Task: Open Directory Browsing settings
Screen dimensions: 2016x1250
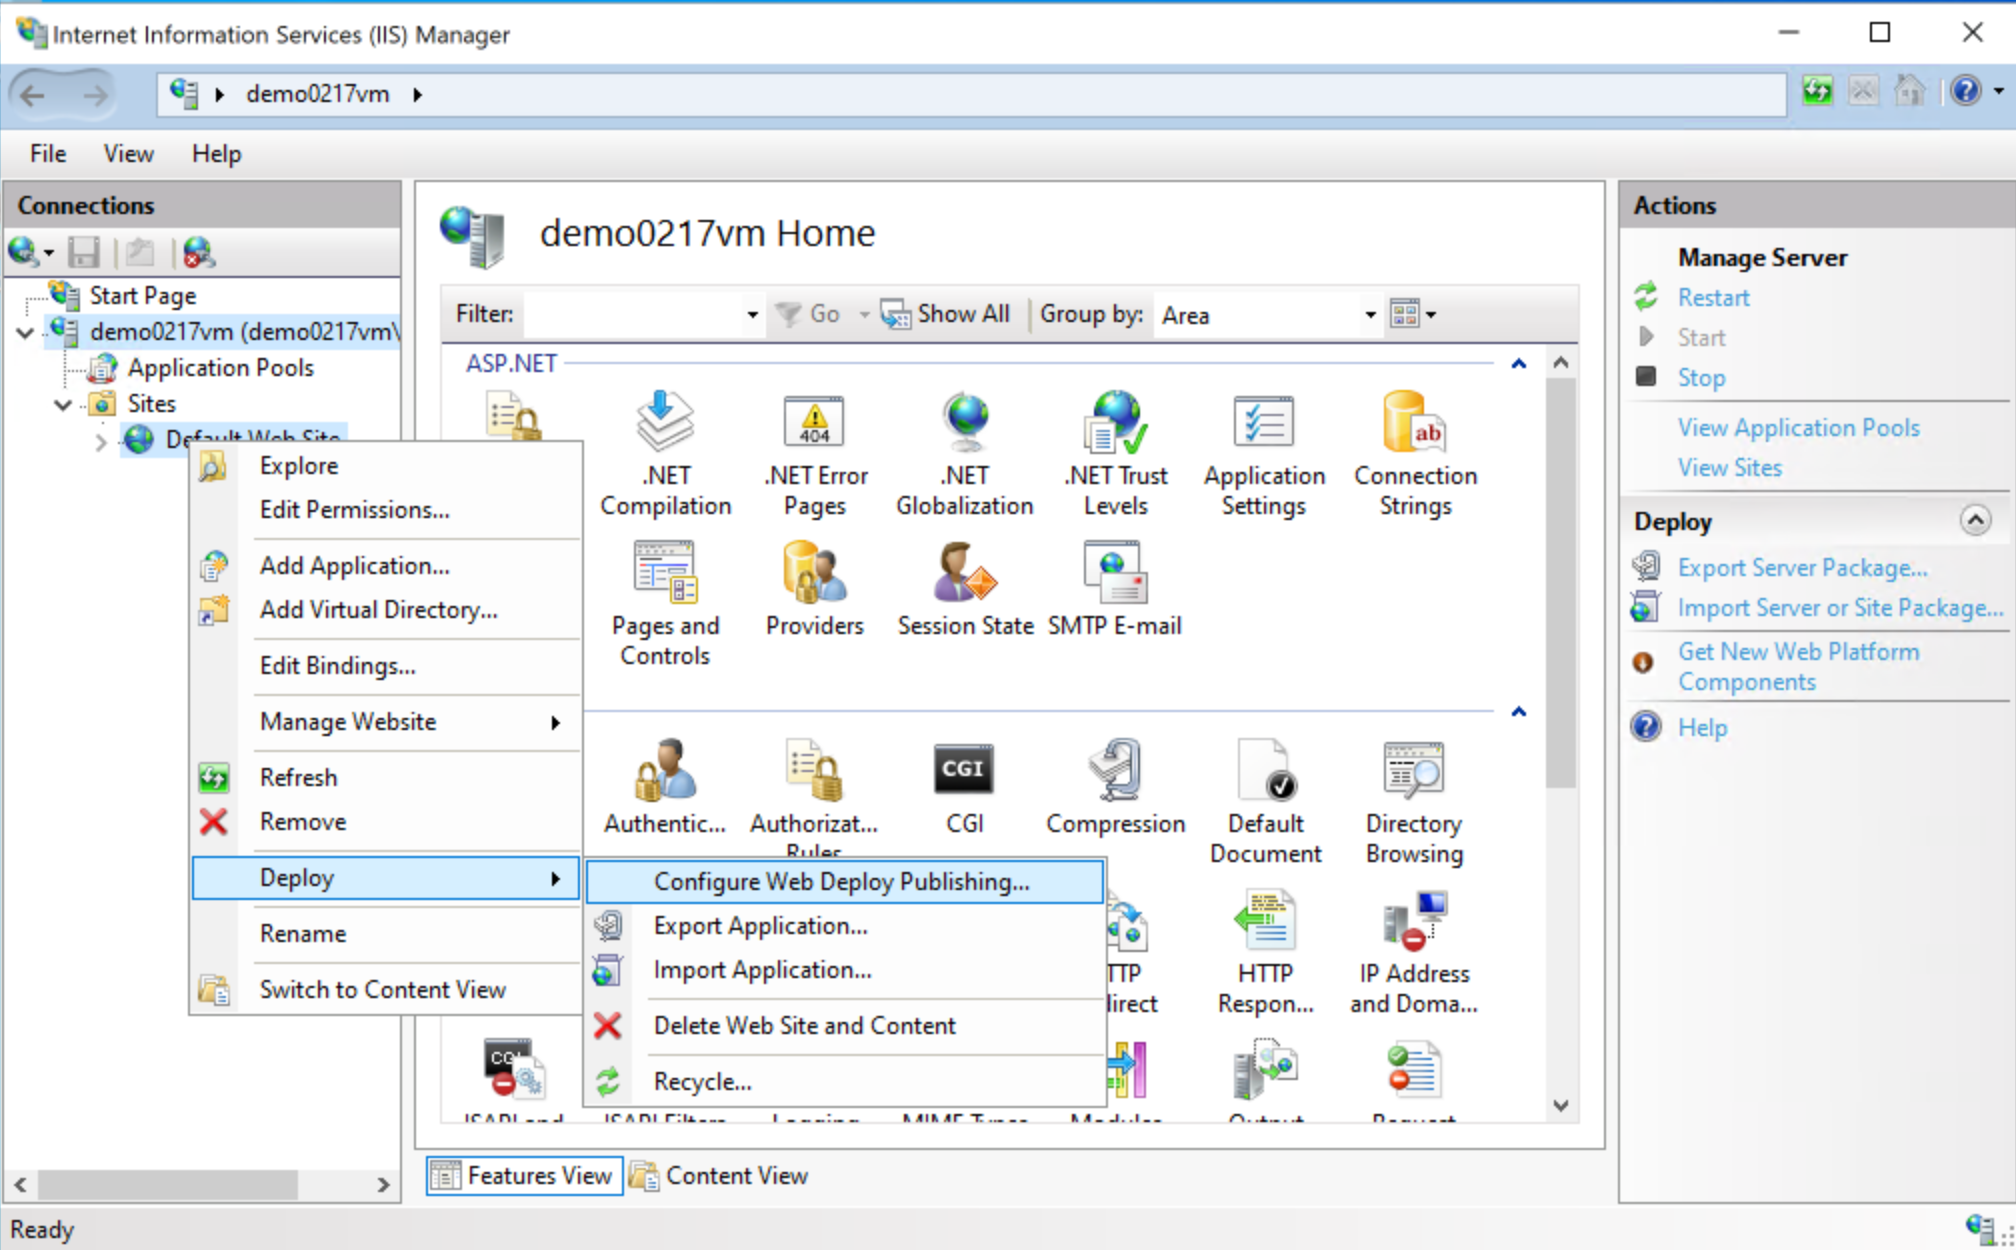Action: [x=1413, y=790]
